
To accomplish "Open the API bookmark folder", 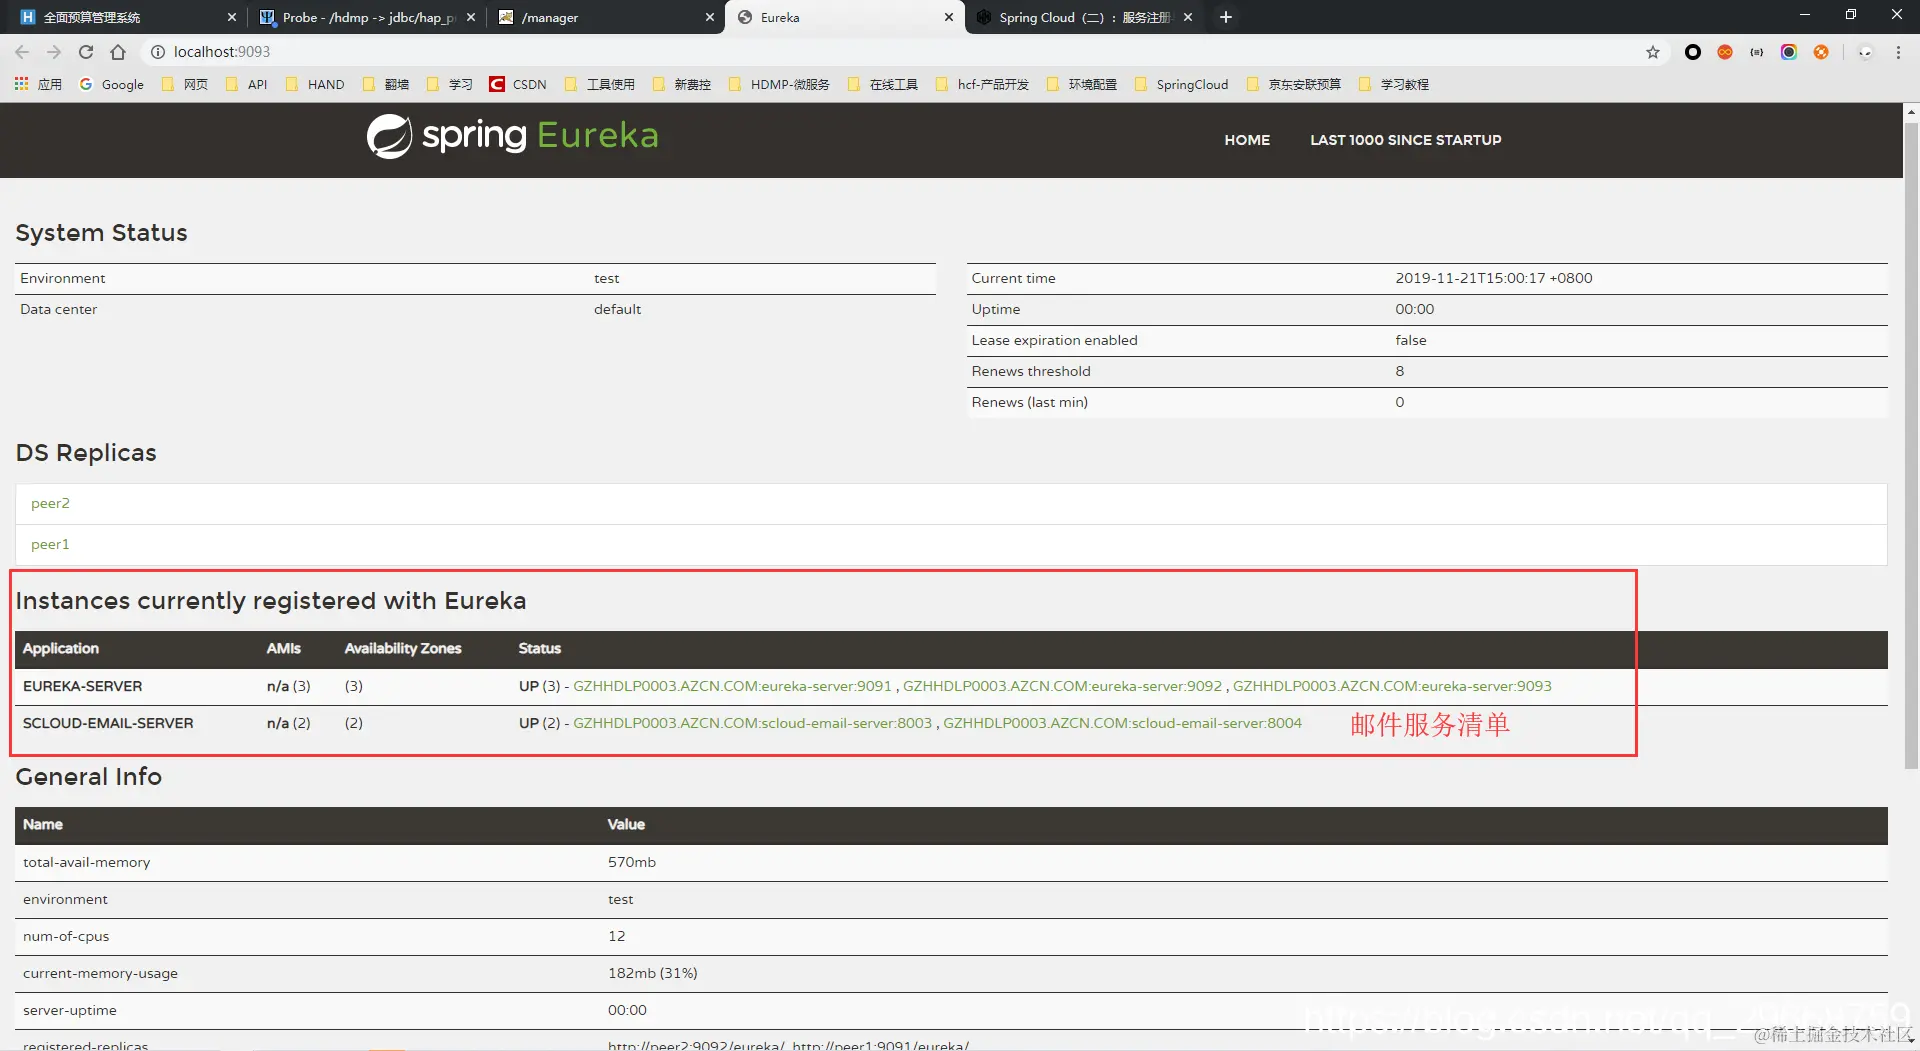I will [x=247, y=84].
